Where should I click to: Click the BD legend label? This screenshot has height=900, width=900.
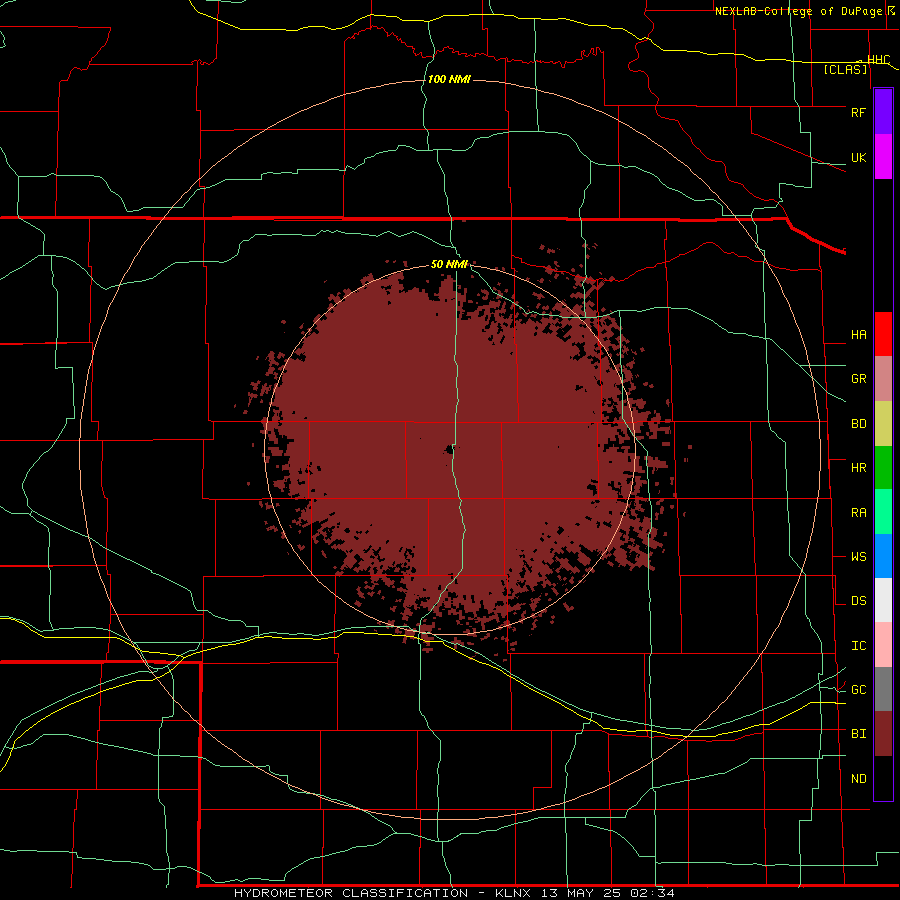click(858, 424)
